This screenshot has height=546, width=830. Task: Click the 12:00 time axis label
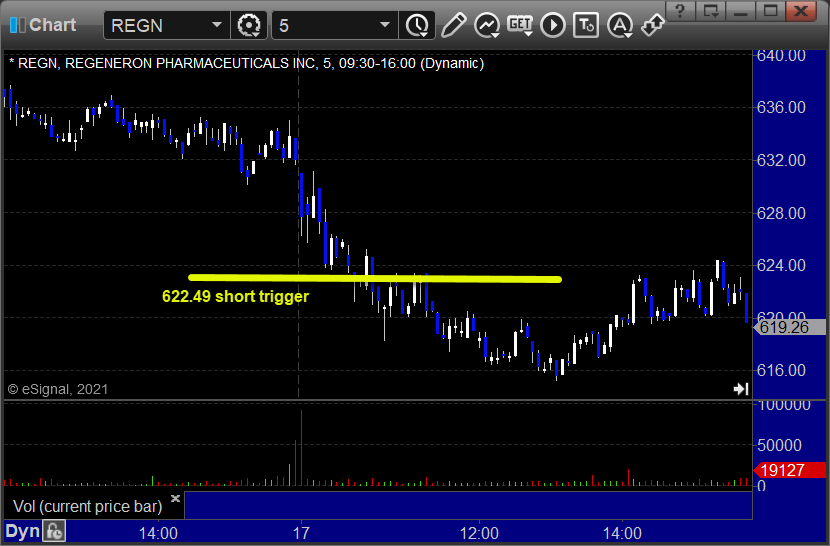pyautogui.click(x=479, y=533)
